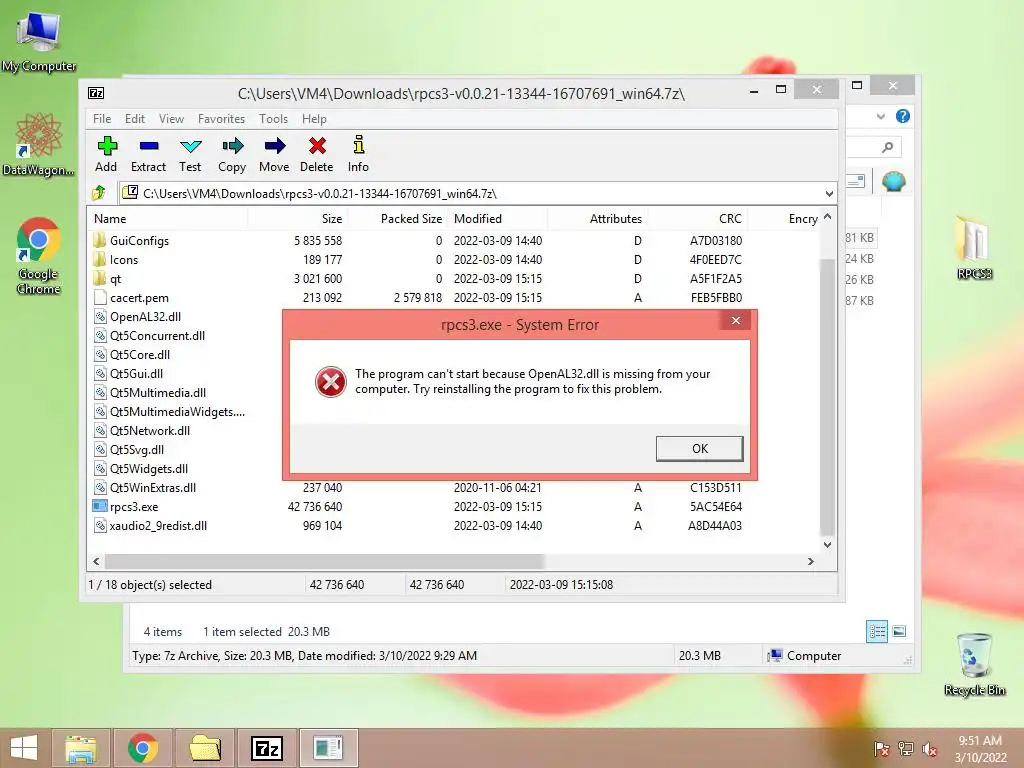Image resolution: width=1024 pixels, height=768 pixels.
Task: Open the Help menu
Action: [x=314, y=119]
